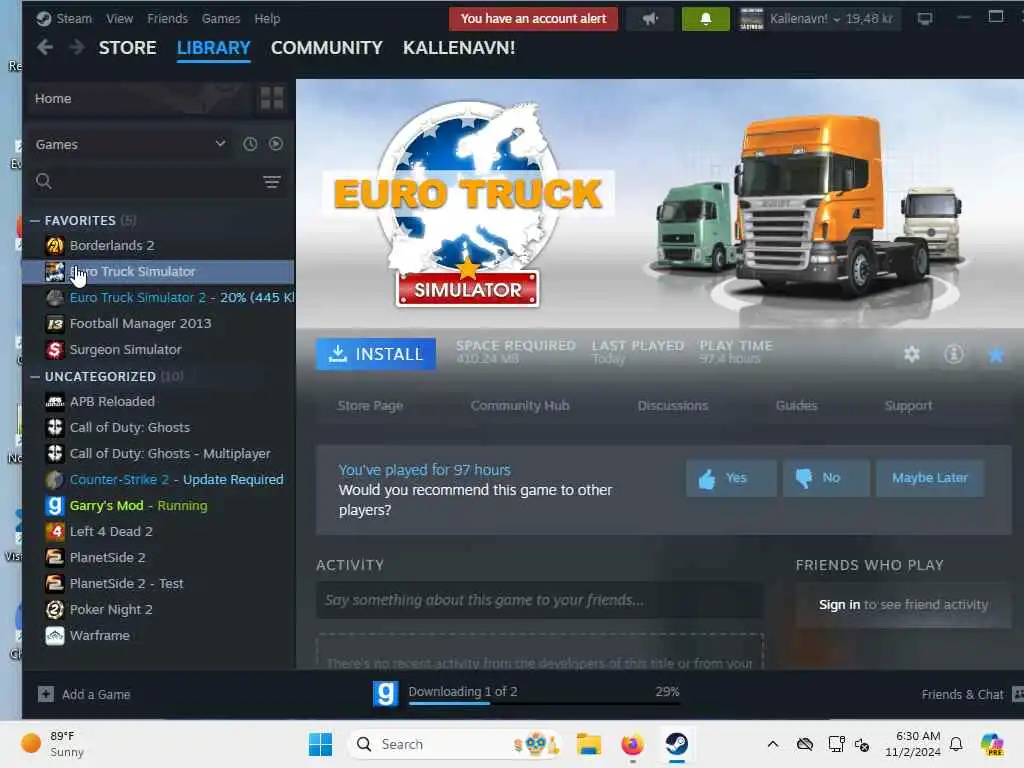The image size is (1024, 768).
Task: Click Surgeon Simulator icon
Action: (55, 350)
